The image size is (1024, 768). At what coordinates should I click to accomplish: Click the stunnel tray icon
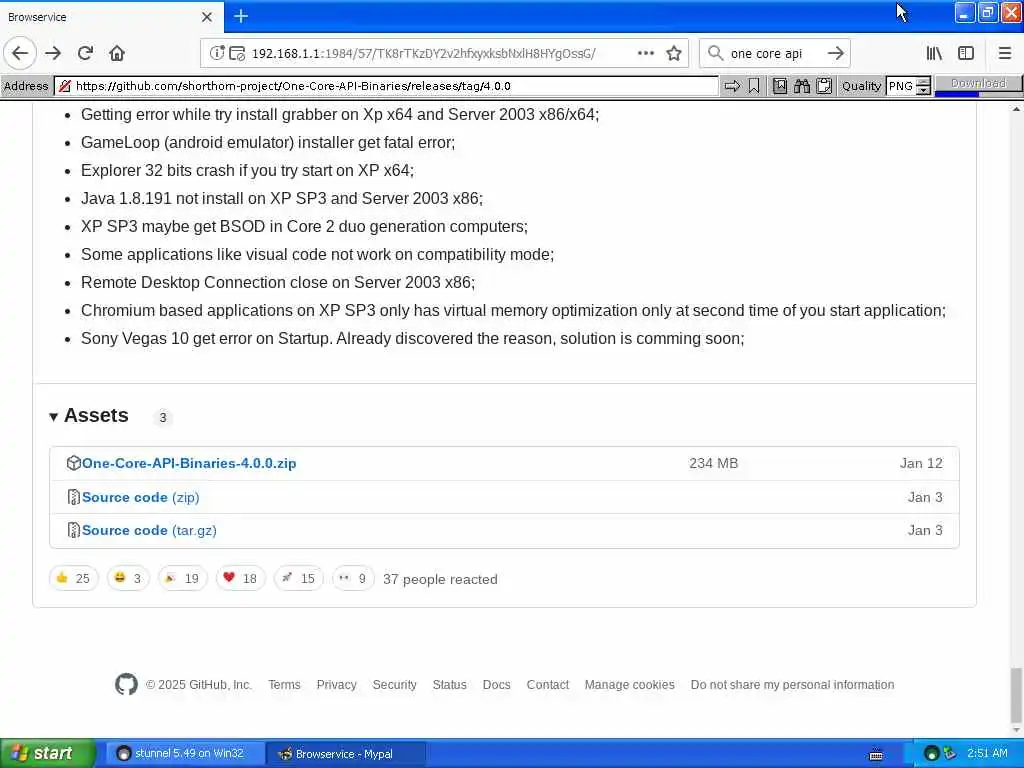coord(932,754)
